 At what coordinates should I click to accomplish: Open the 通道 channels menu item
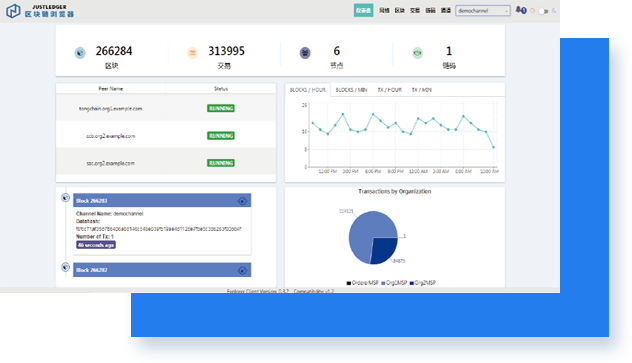pos(446,10)
